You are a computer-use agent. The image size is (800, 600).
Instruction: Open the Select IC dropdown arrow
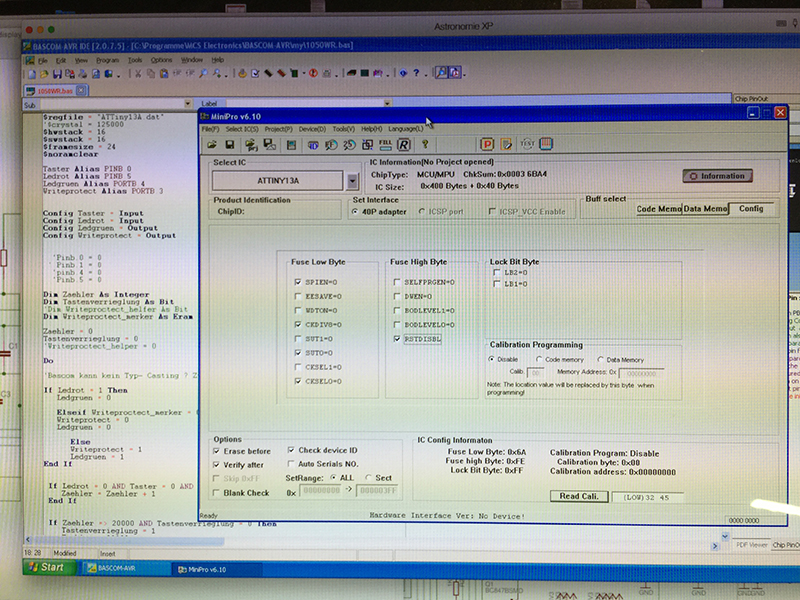click(352, 181)
